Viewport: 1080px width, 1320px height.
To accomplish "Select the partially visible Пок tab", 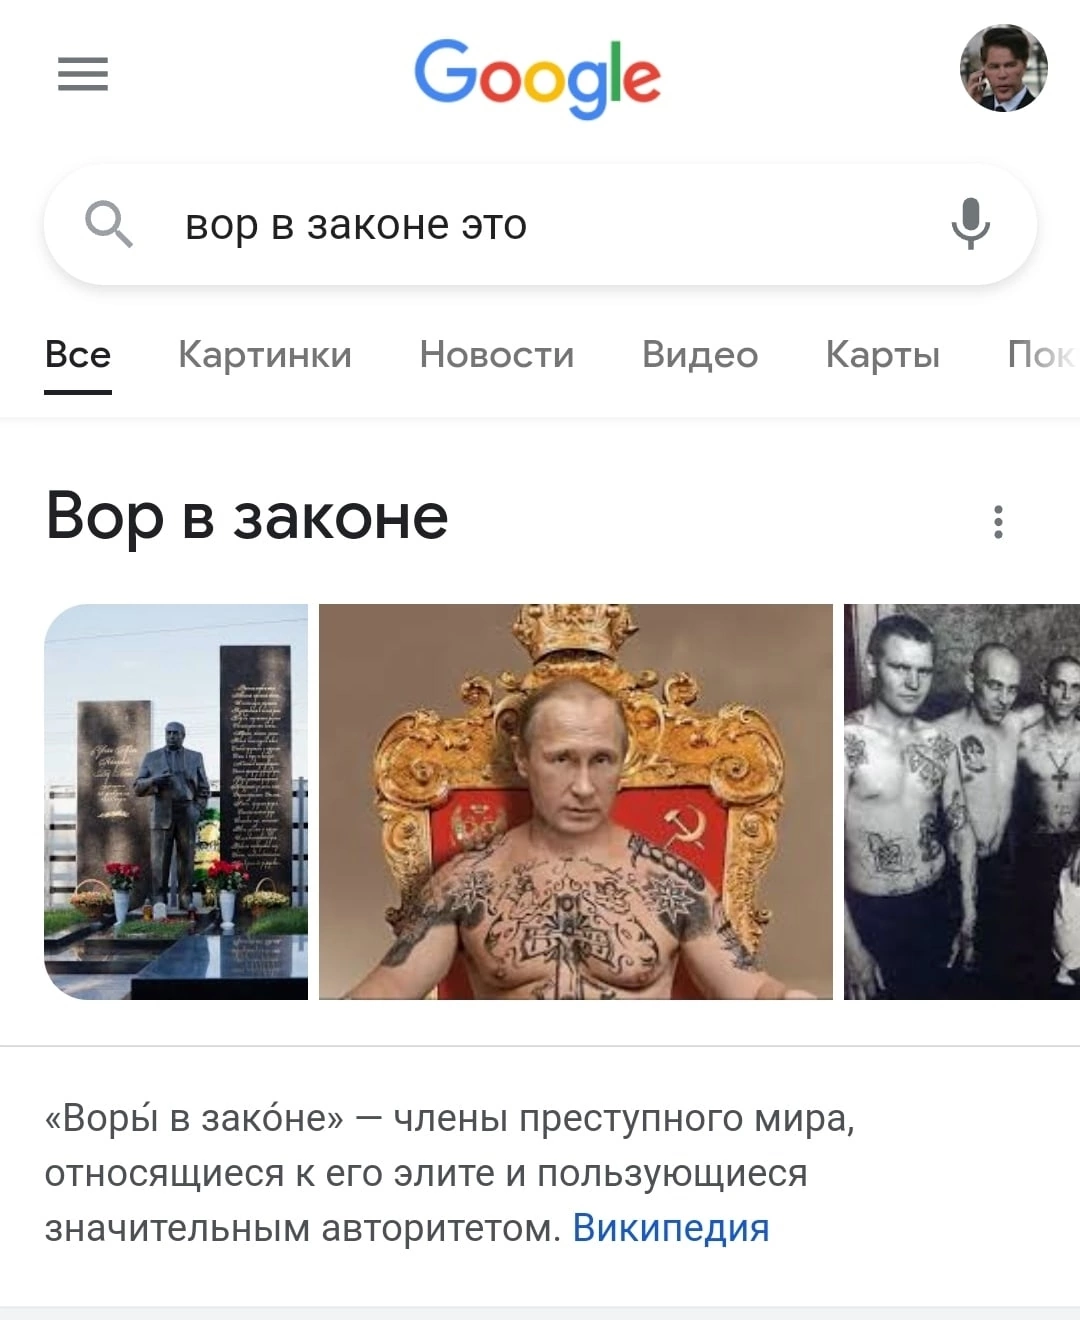I will [1042, 355].
